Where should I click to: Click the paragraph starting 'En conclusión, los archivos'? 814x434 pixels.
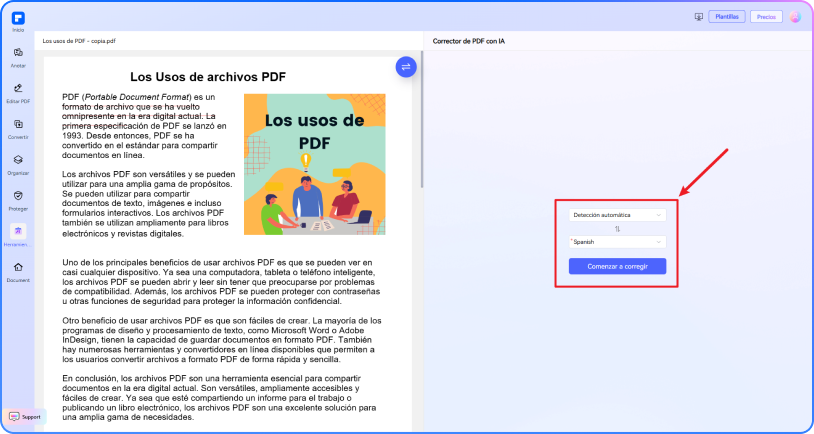pos(219,398)
